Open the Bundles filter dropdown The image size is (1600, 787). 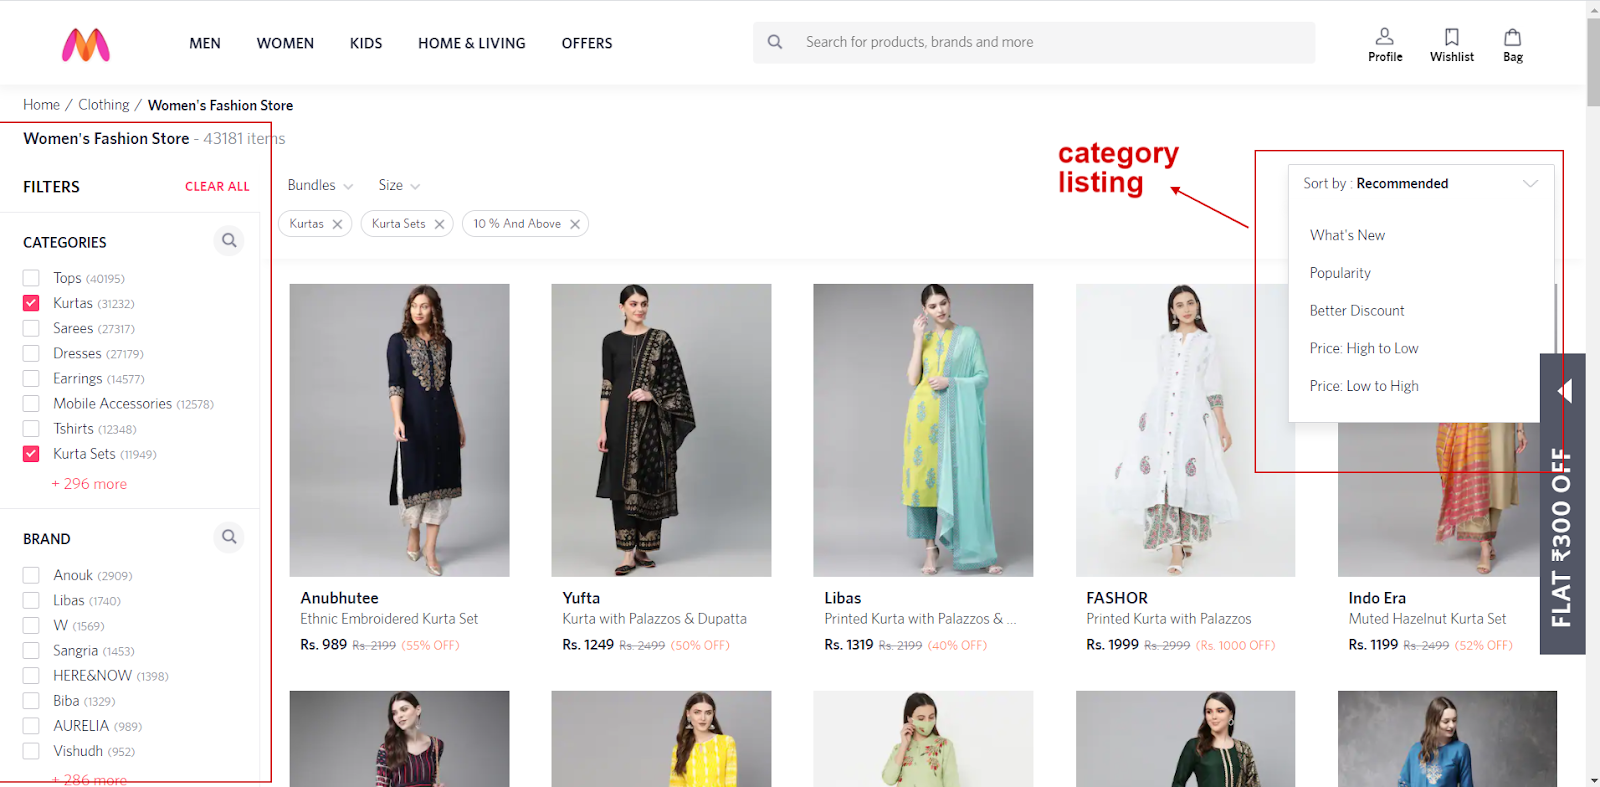320,185
